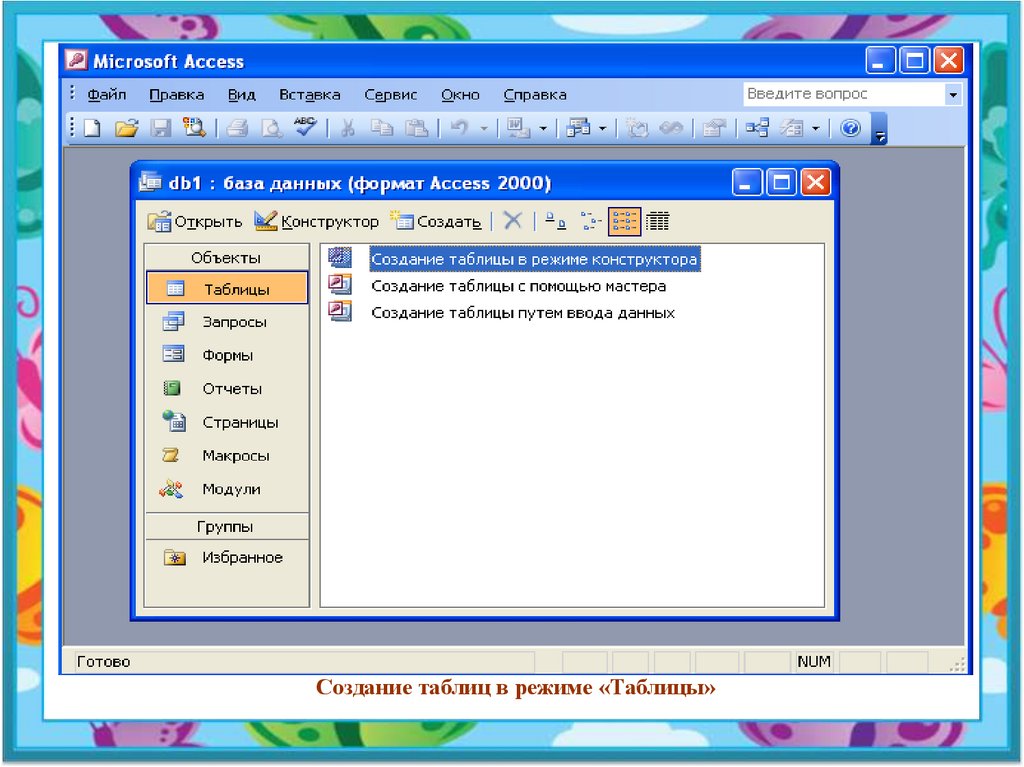Viewport: 1024px width, 767px height.
Task: Open the Сервис menu
Action: 391,95
